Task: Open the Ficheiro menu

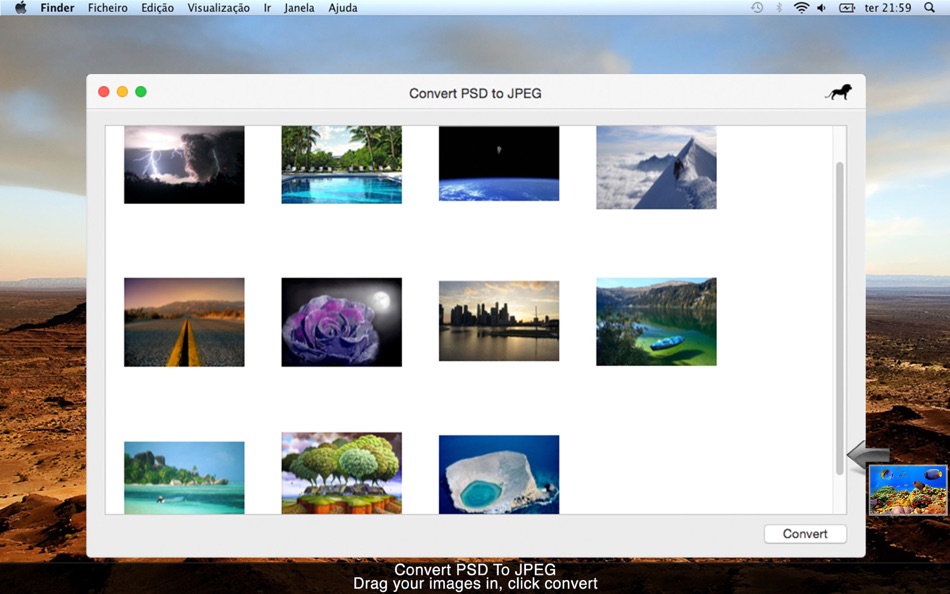Action: (108, 8)
